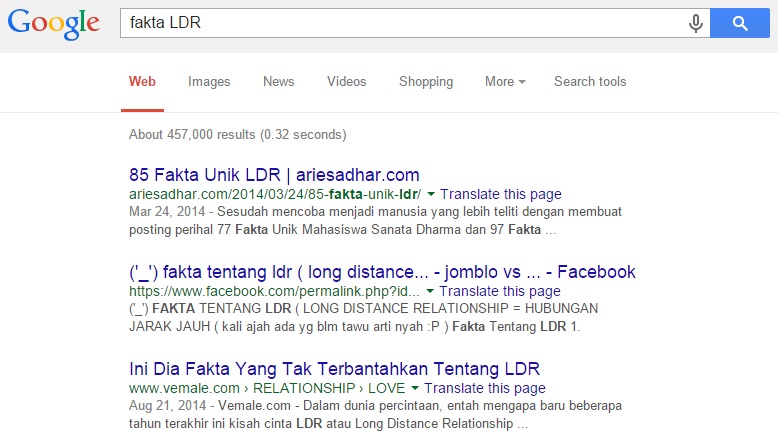Select the Web tab
This screenshot has width=778, height=433.
[x=142, y=82]
